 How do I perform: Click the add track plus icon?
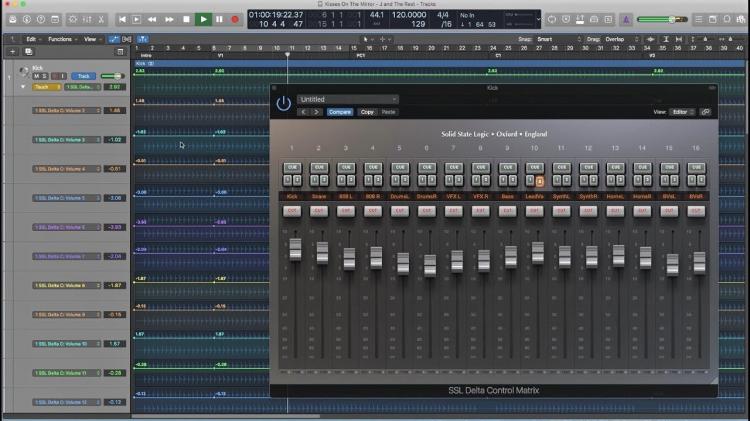pos(12,51)
